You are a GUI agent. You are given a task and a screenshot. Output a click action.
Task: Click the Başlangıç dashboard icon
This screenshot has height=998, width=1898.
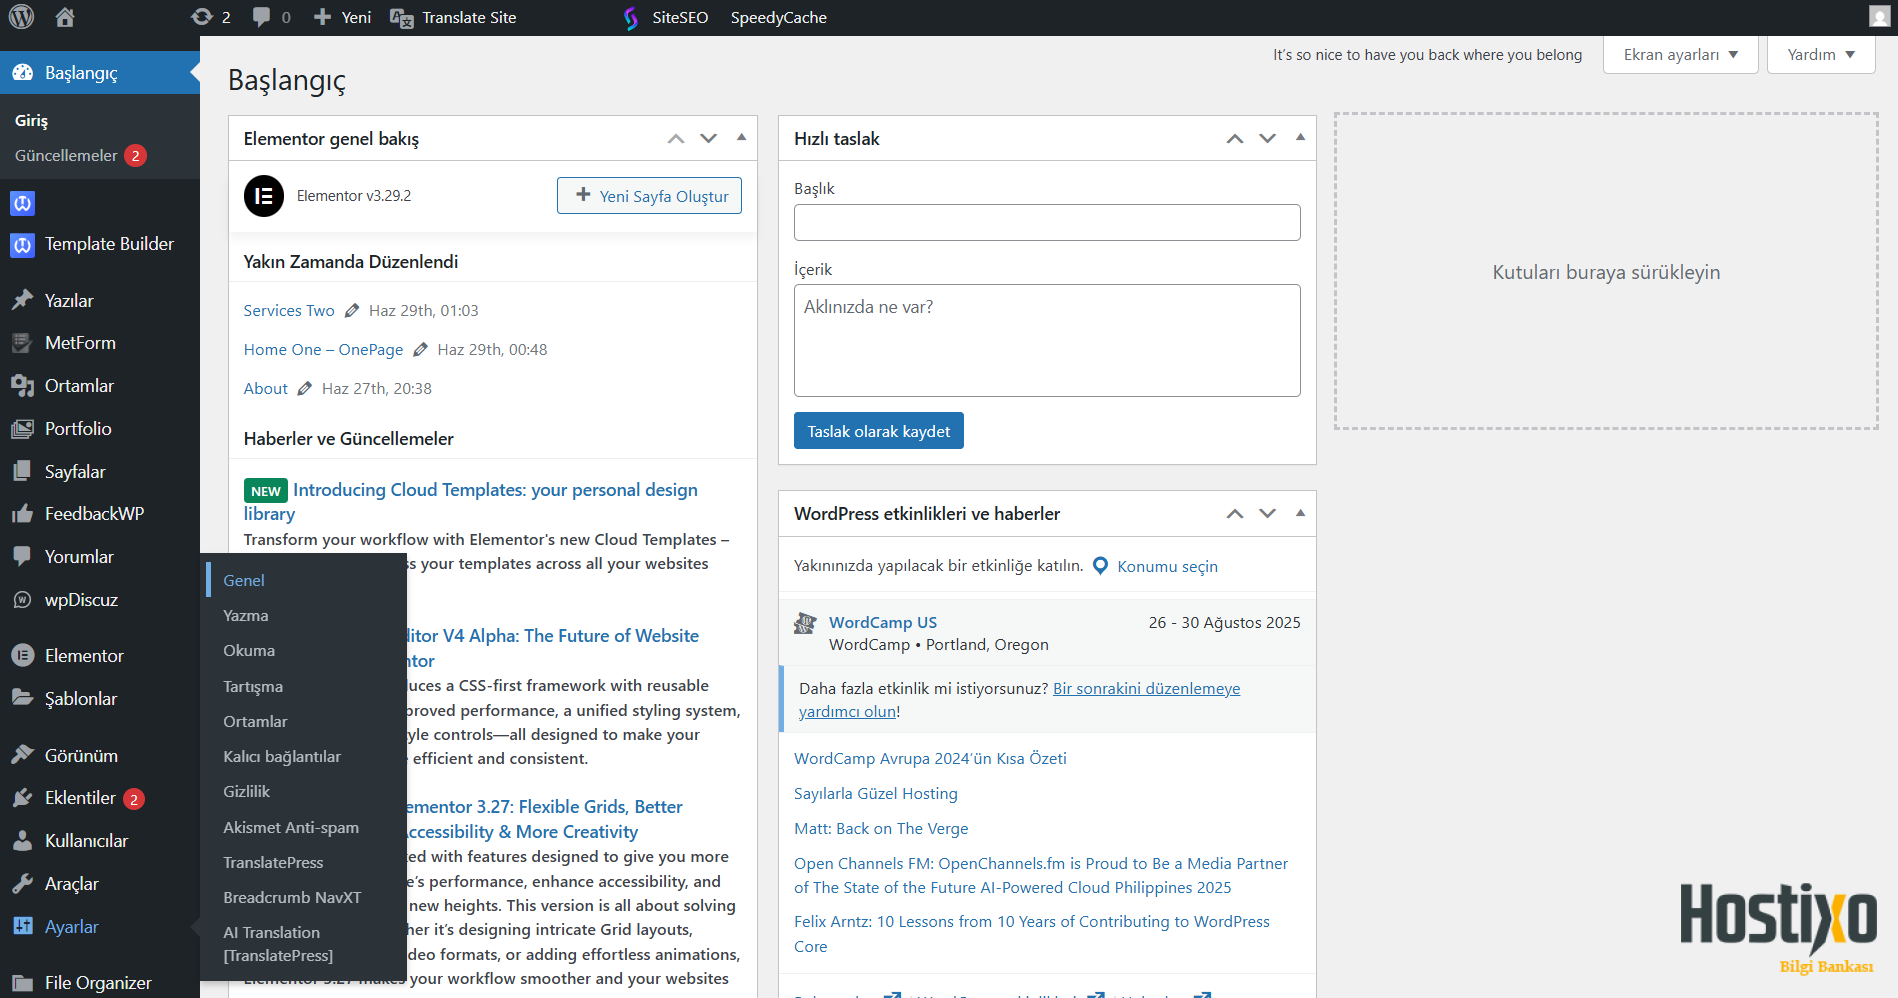click(x=22, y=73)
